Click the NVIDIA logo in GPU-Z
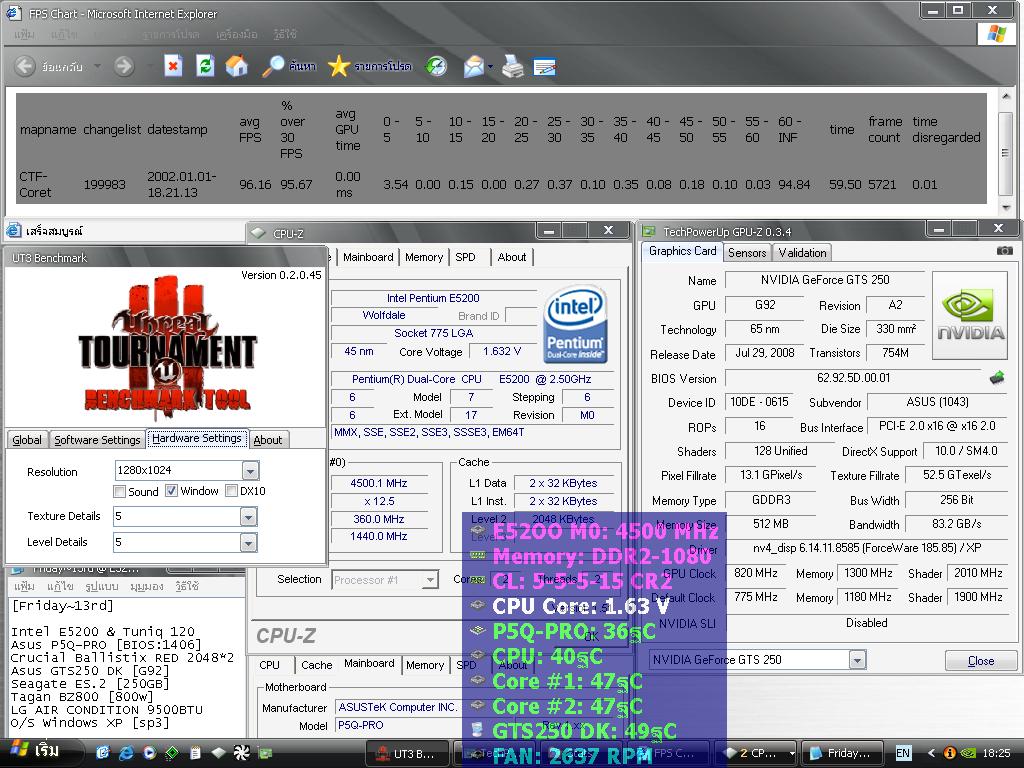This screenshot has width=1024, height=768. pyautogui.click(x=970, y=316)
